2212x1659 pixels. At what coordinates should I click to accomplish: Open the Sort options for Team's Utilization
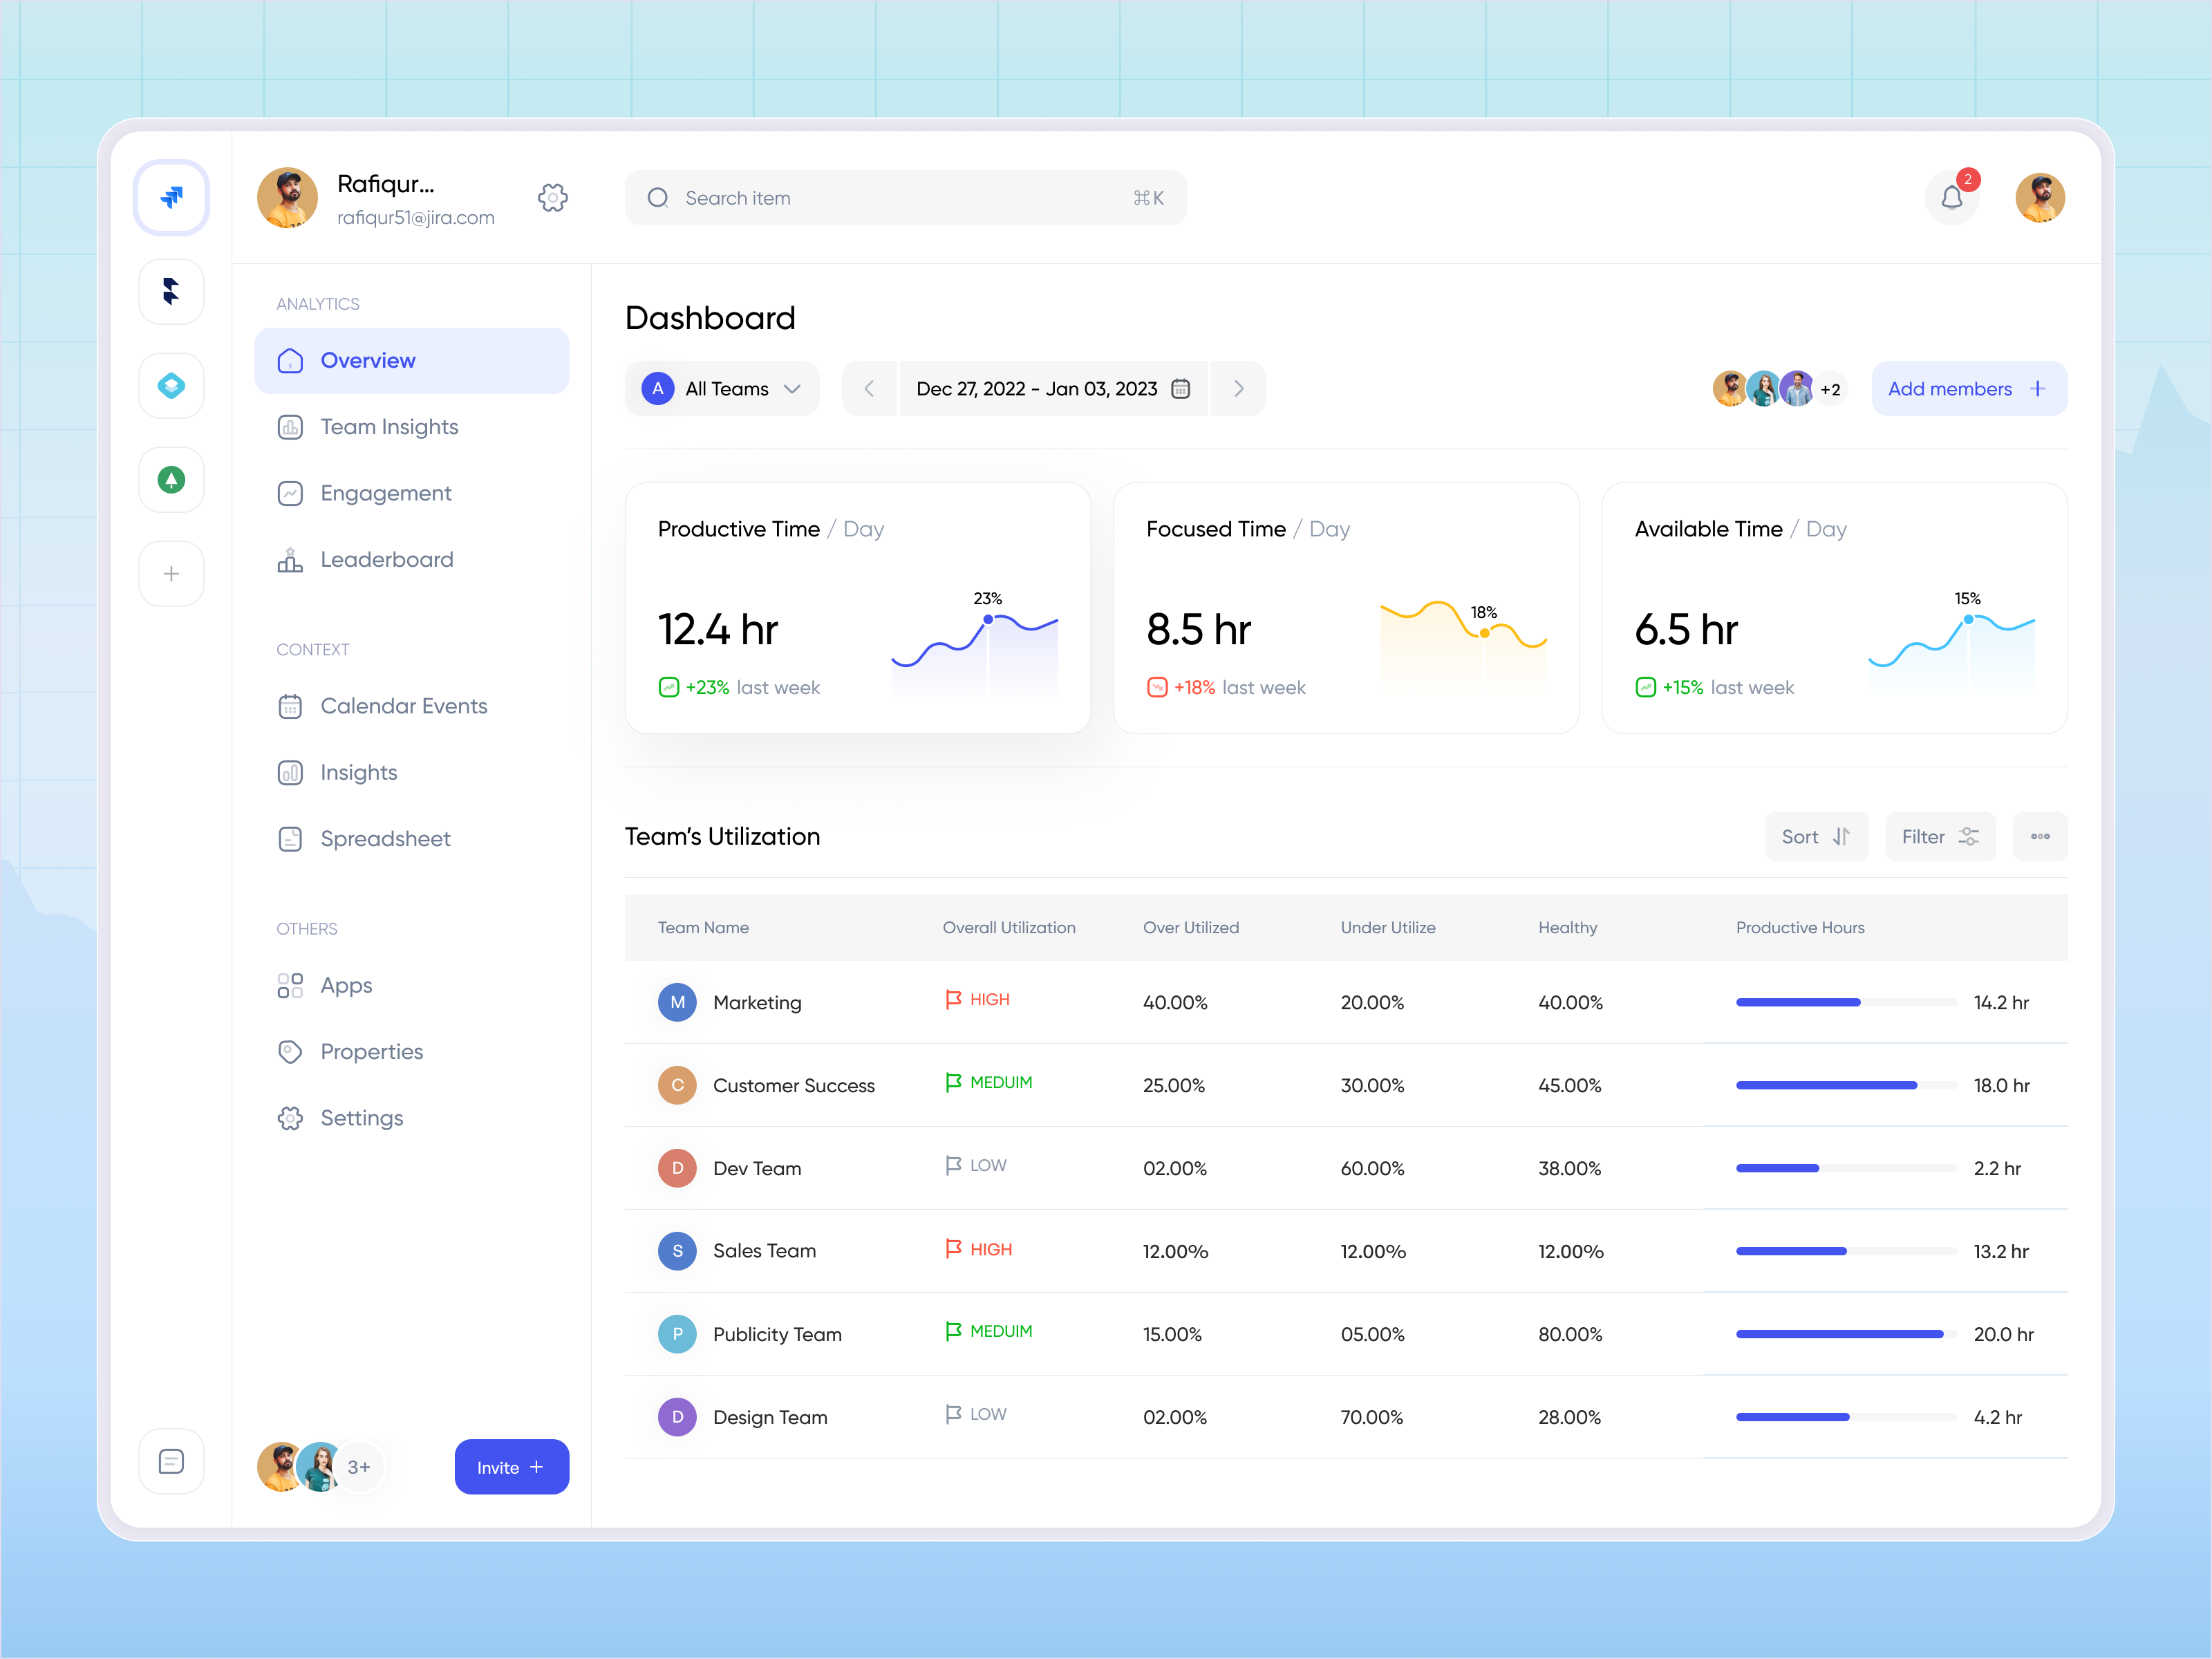coord(1816,836)
